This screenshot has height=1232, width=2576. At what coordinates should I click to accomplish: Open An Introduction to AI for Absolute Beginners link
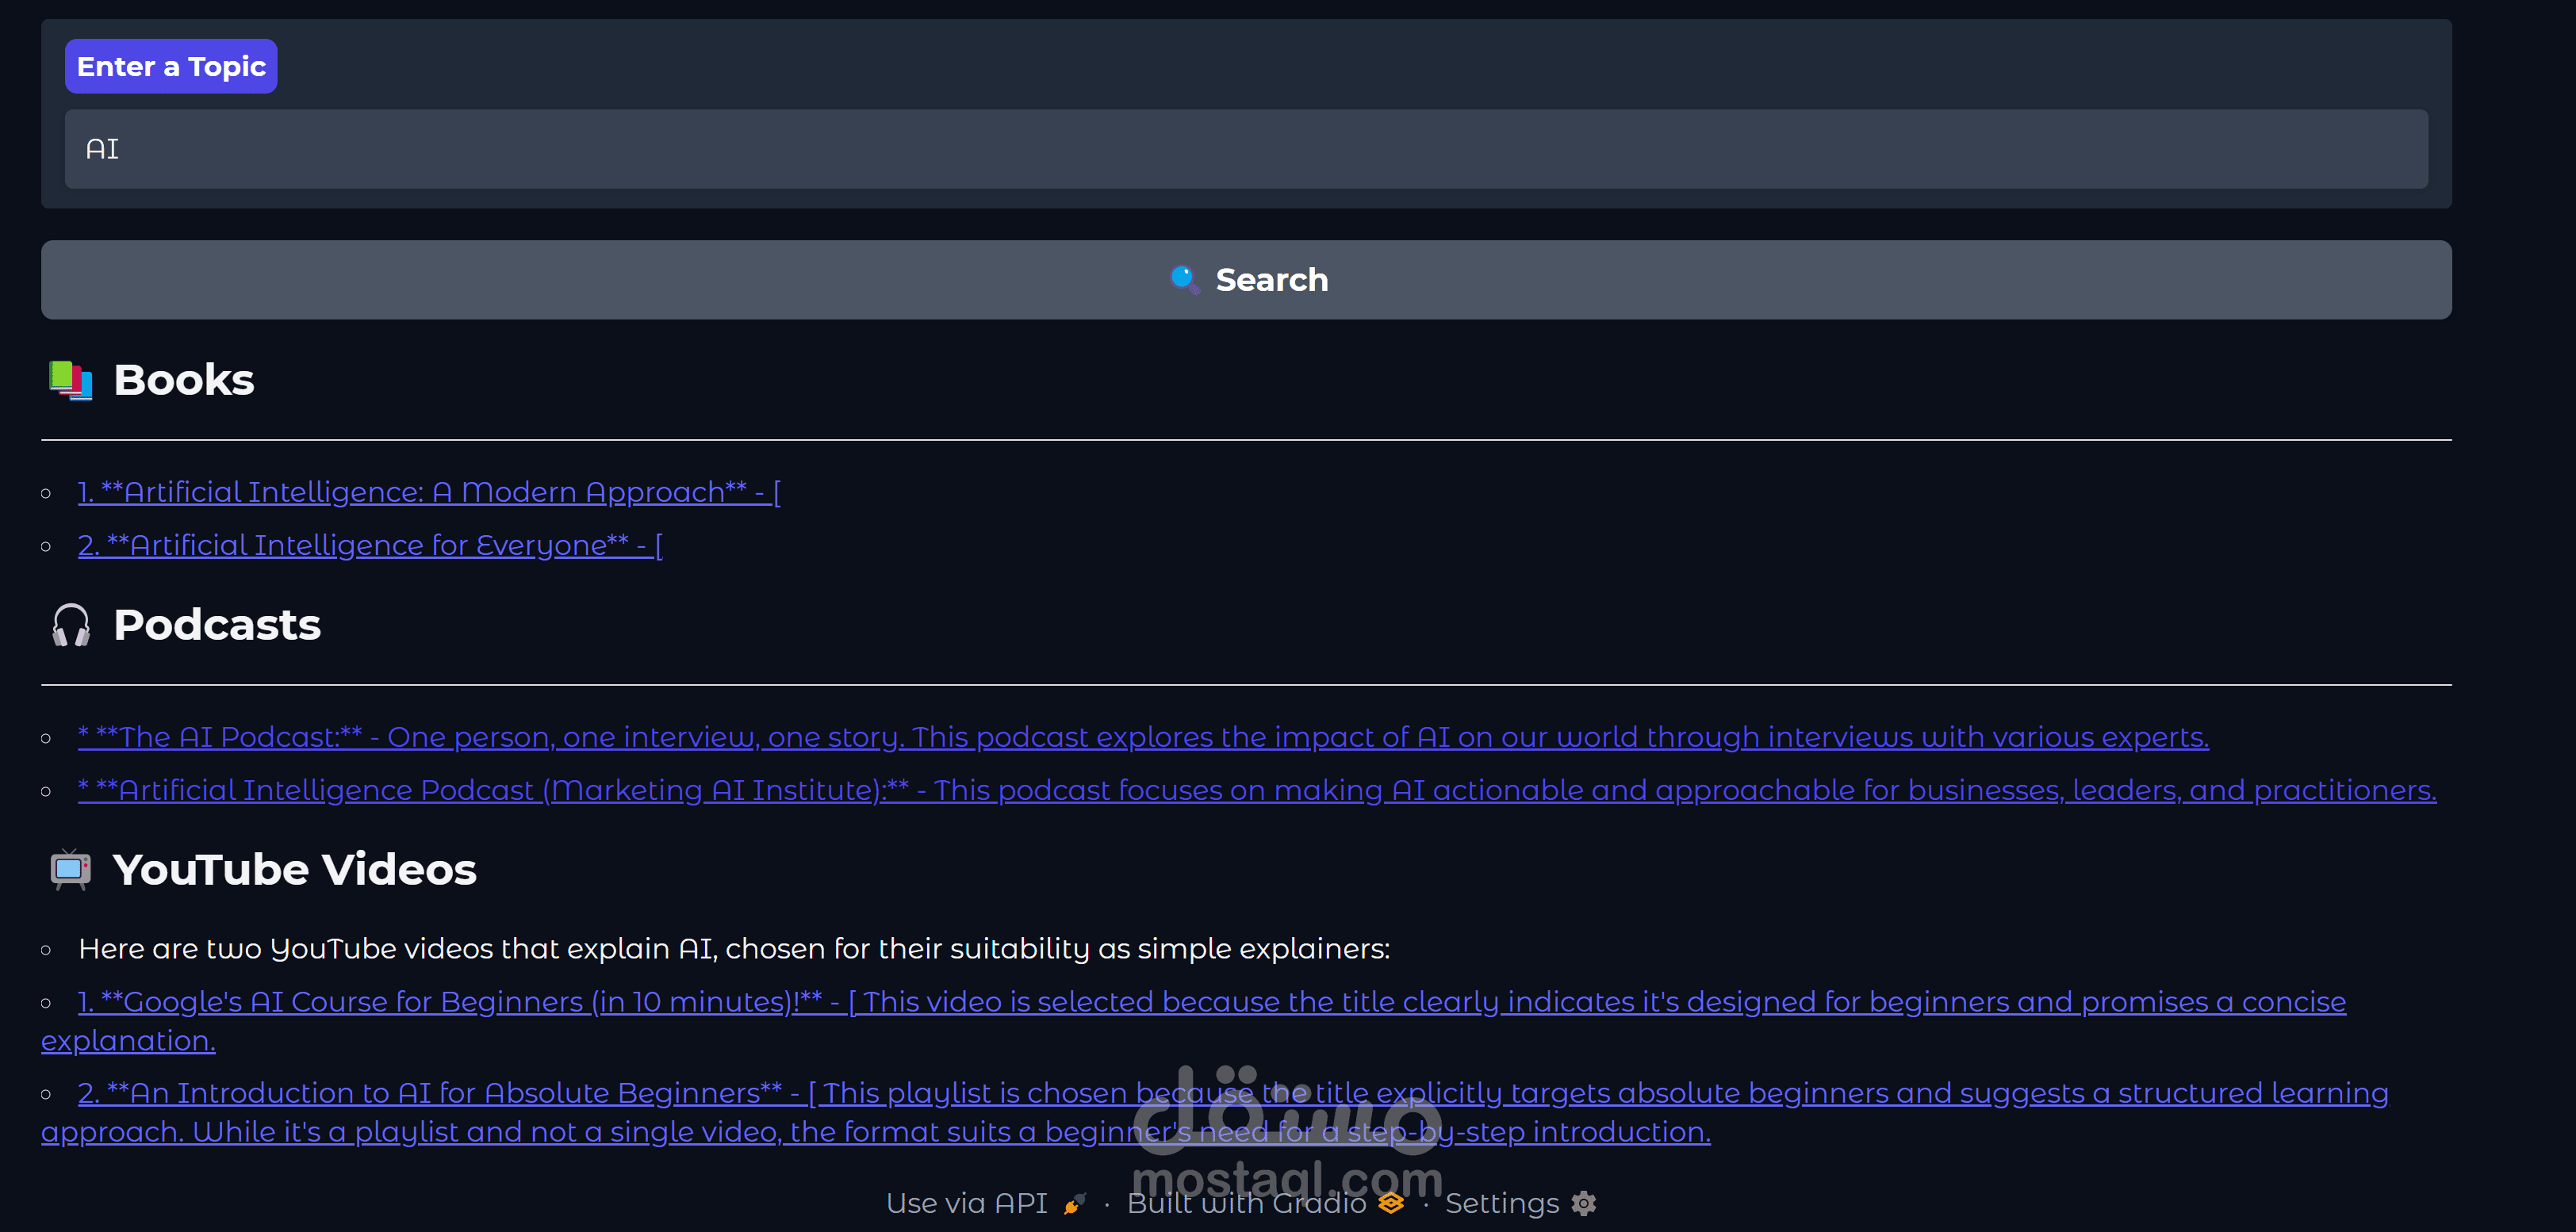coord(1214,1112)
